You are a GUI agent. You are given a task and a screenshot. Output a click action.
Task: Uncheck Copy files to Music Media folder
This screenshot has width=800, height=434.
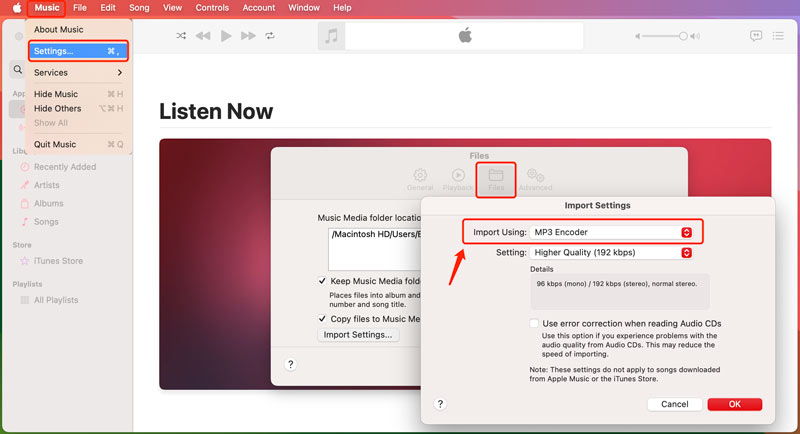tap(322, 318)
